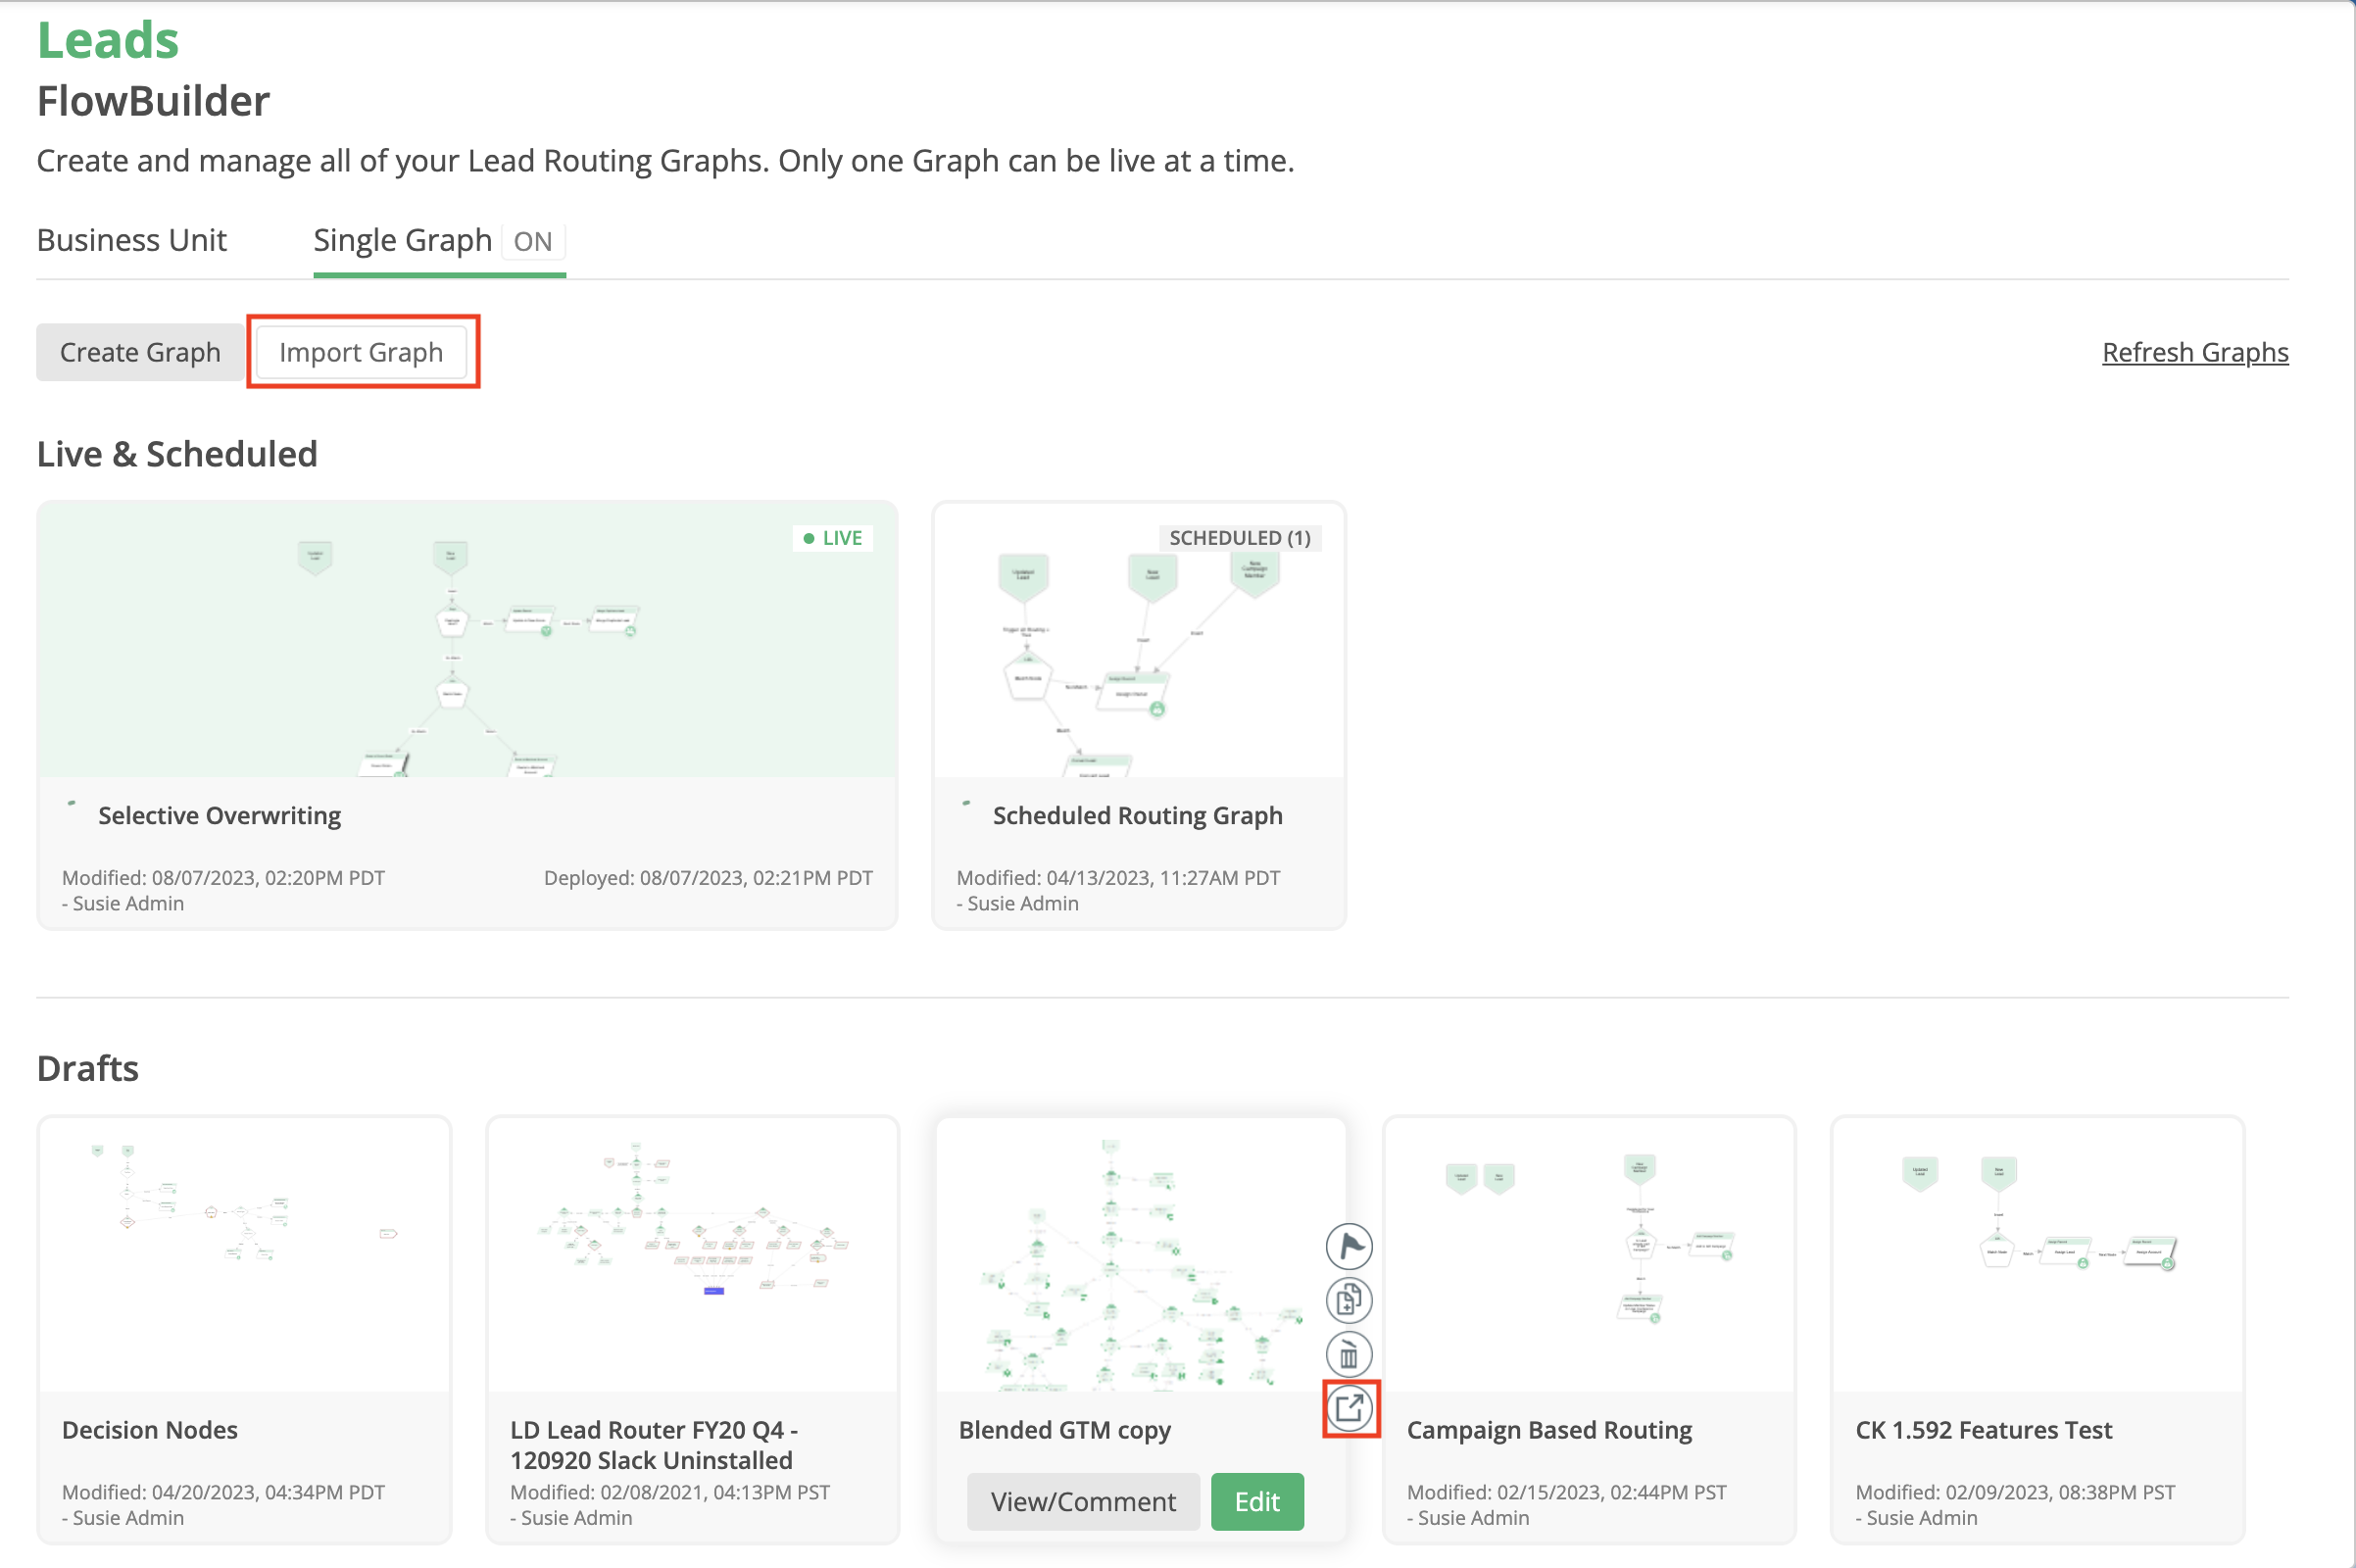
Task: Click the flag icon on Blended GTM copy
Action: [x=1348, y=1246]
